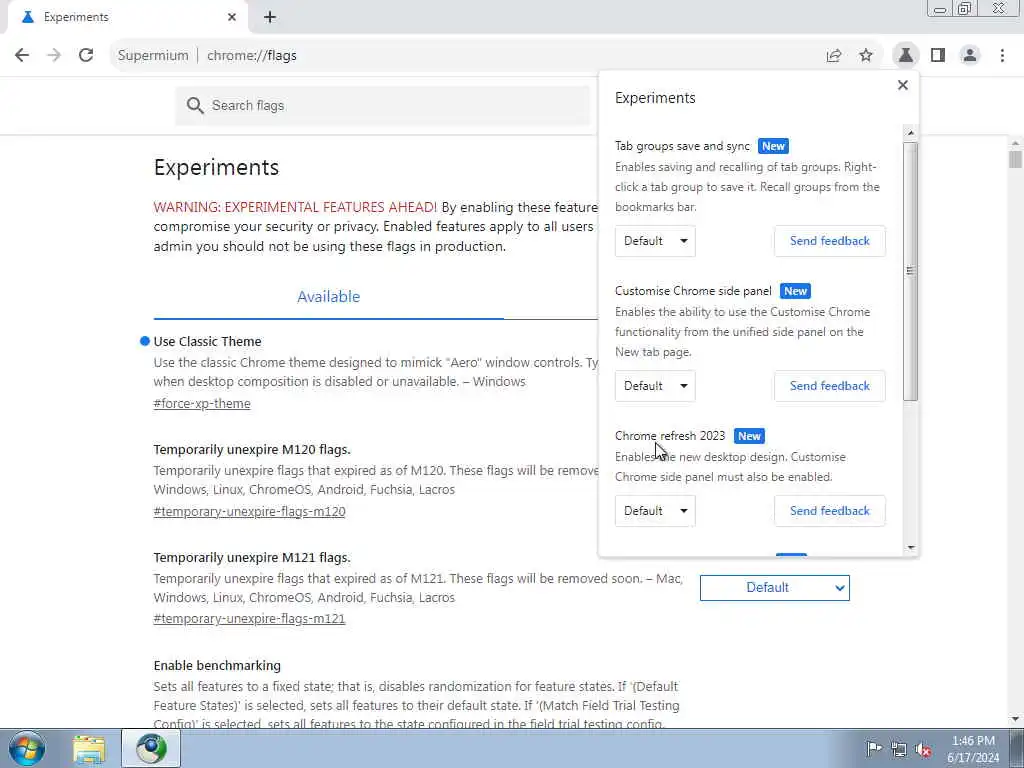
Task: Open Customise Chrome side panel dropdown
Action: point(655,386)
